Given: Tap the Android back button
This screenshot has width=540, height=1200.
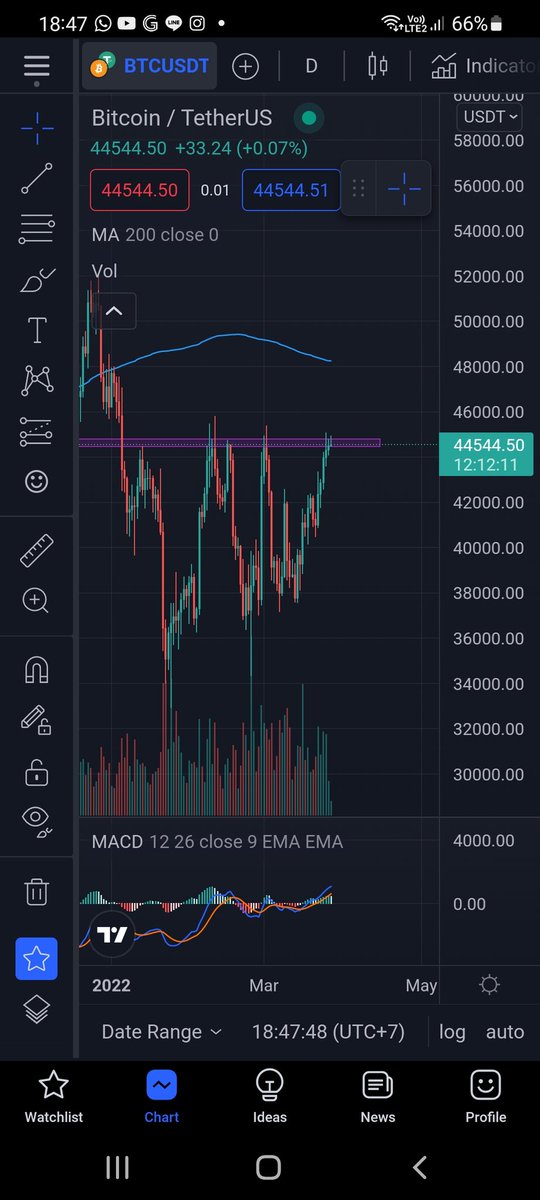Looking at the screenshot, I should point(420,1167).
